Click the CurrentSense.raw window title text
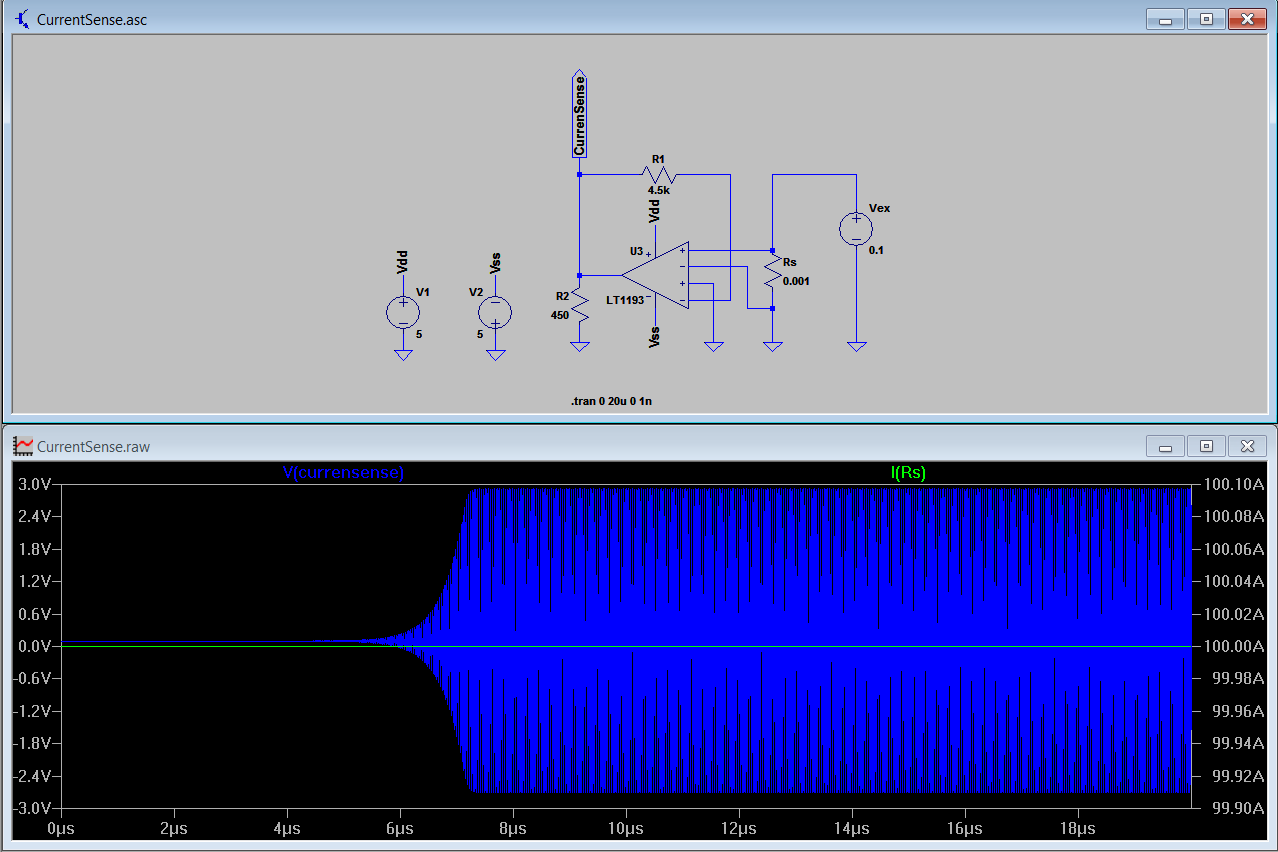 (x=94, y=447)
